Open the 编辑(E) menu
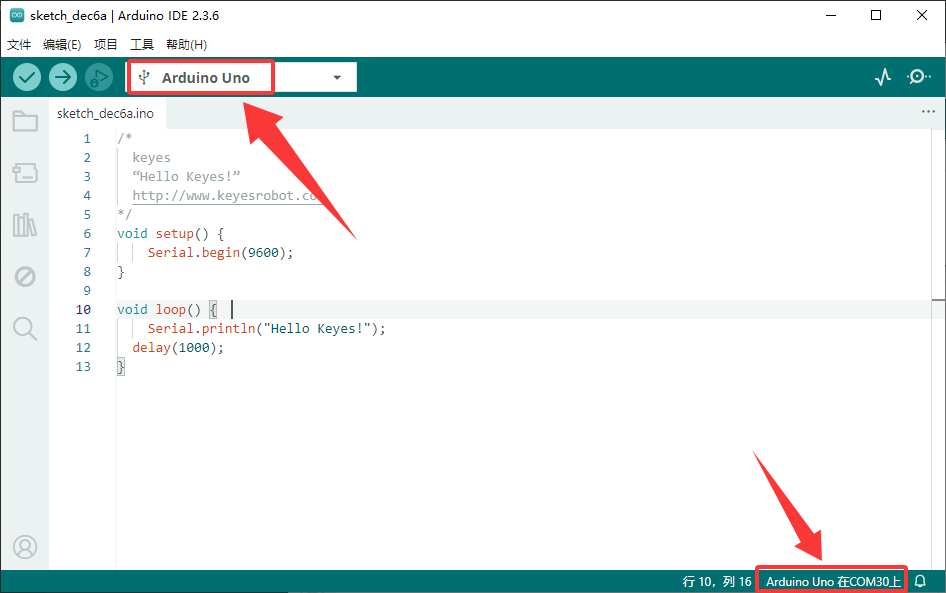946x593 pixels. [62, 45]
